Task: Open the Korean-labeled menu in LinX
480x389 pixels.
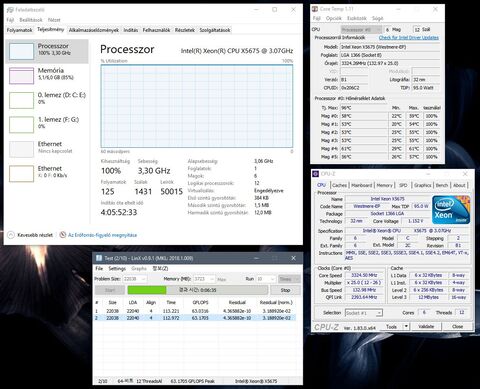Action: [160, 268]
